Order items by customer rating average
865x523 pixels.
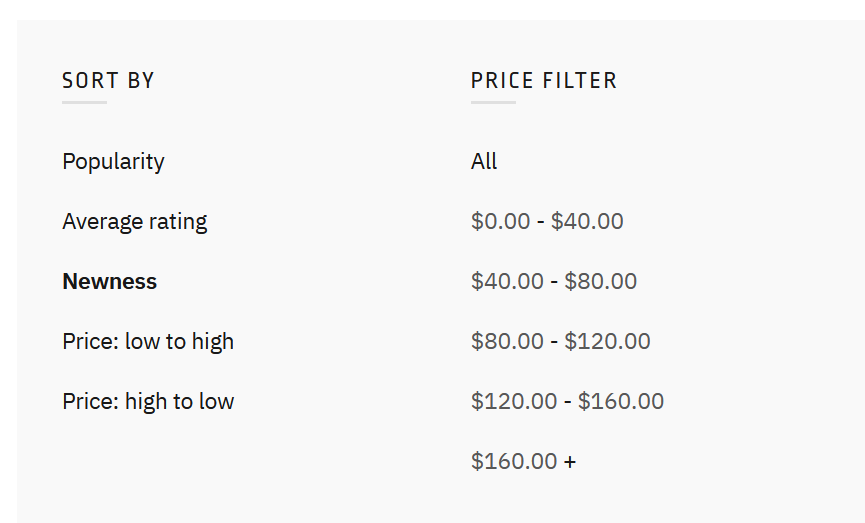134,222
